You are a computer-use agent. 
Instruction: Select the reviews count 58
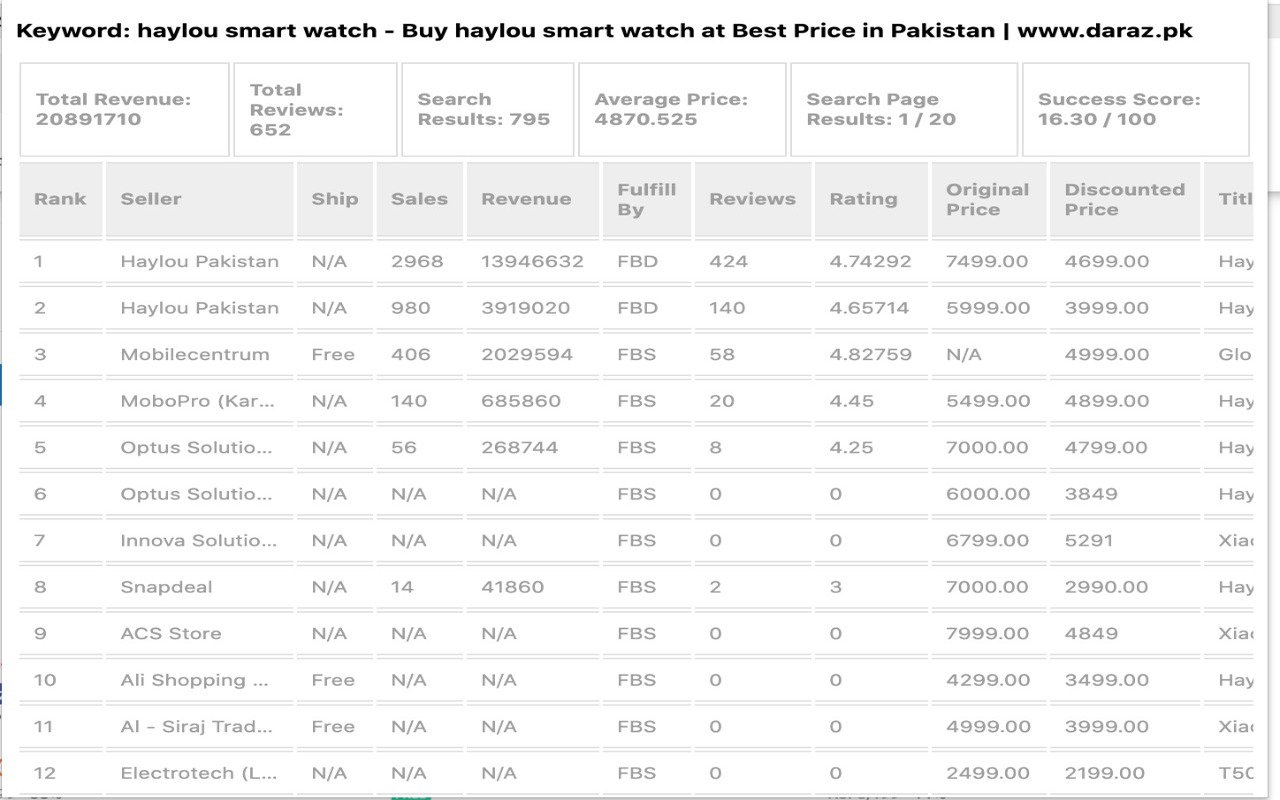[x=722, y=355]
